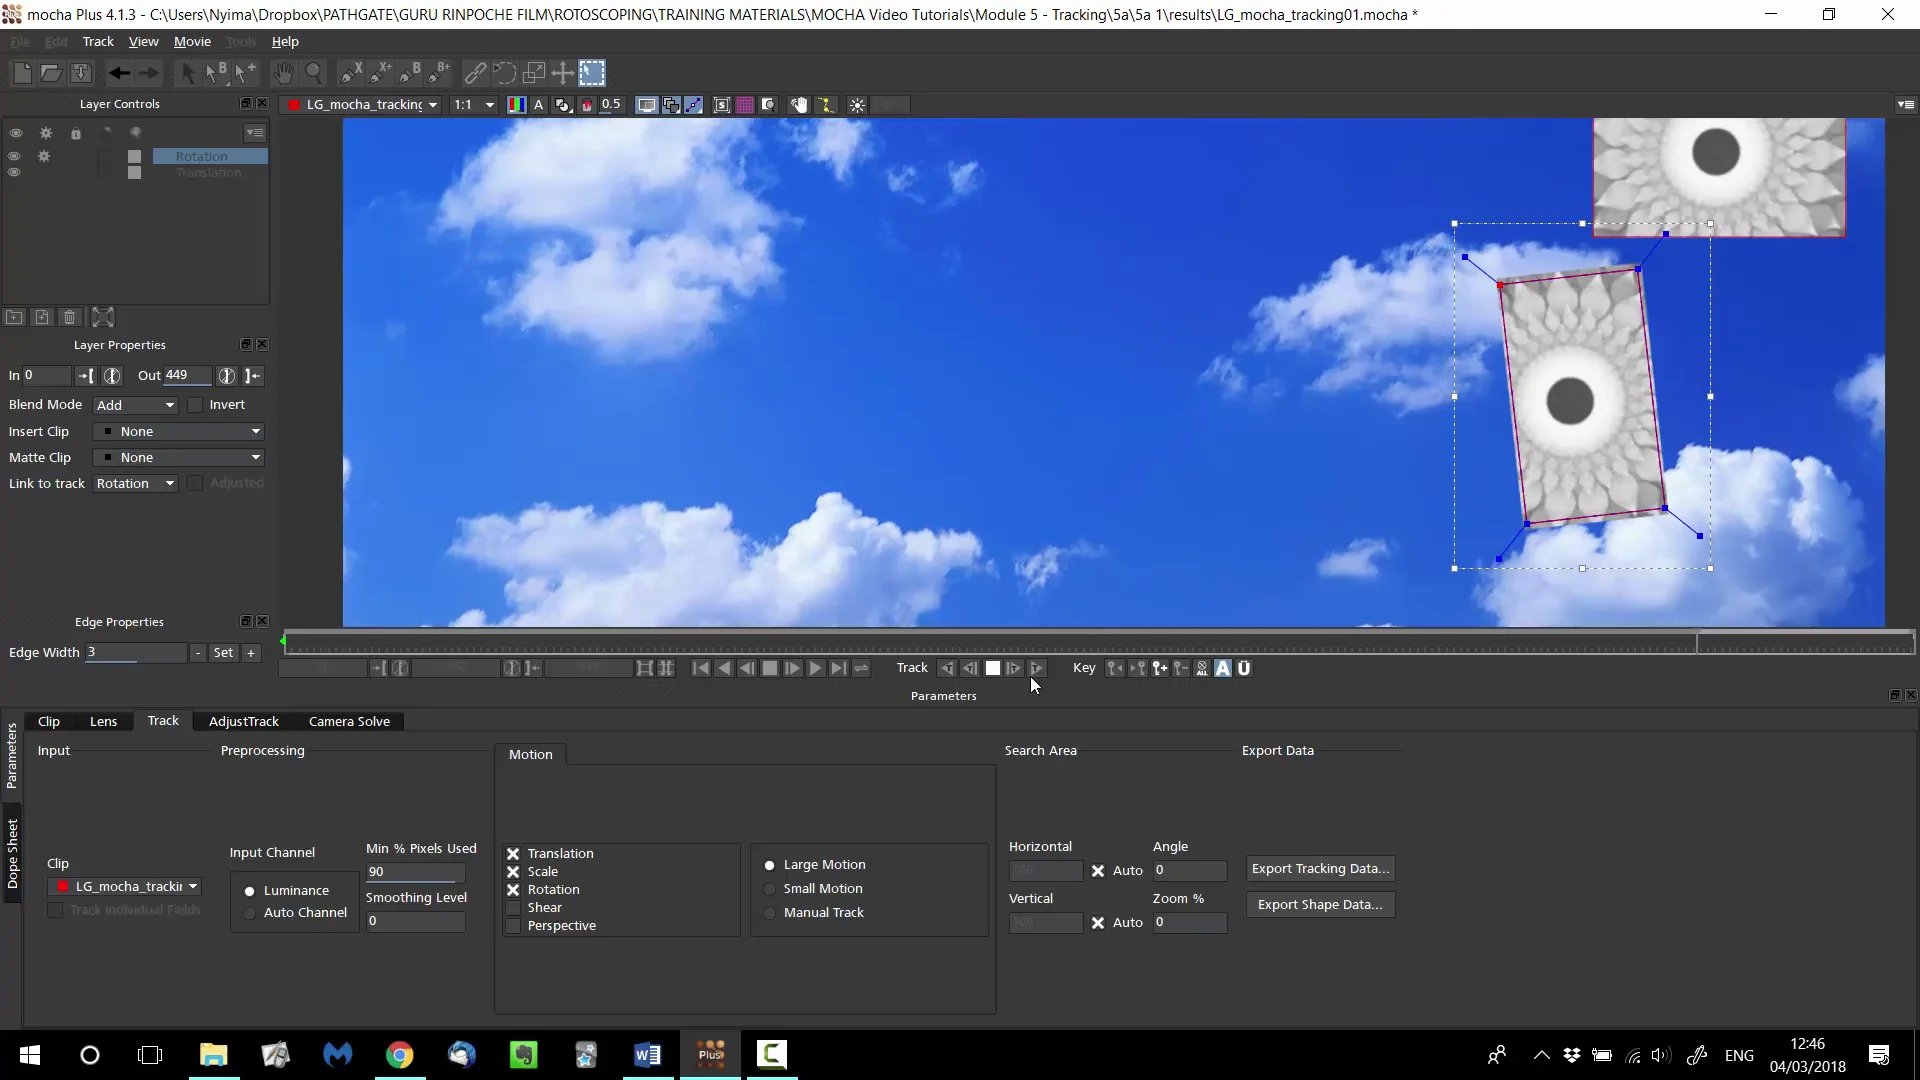Screen dimensions: 1920x1080
Task: Click the Attach layer link tool
Action: [x=475, y=73]
